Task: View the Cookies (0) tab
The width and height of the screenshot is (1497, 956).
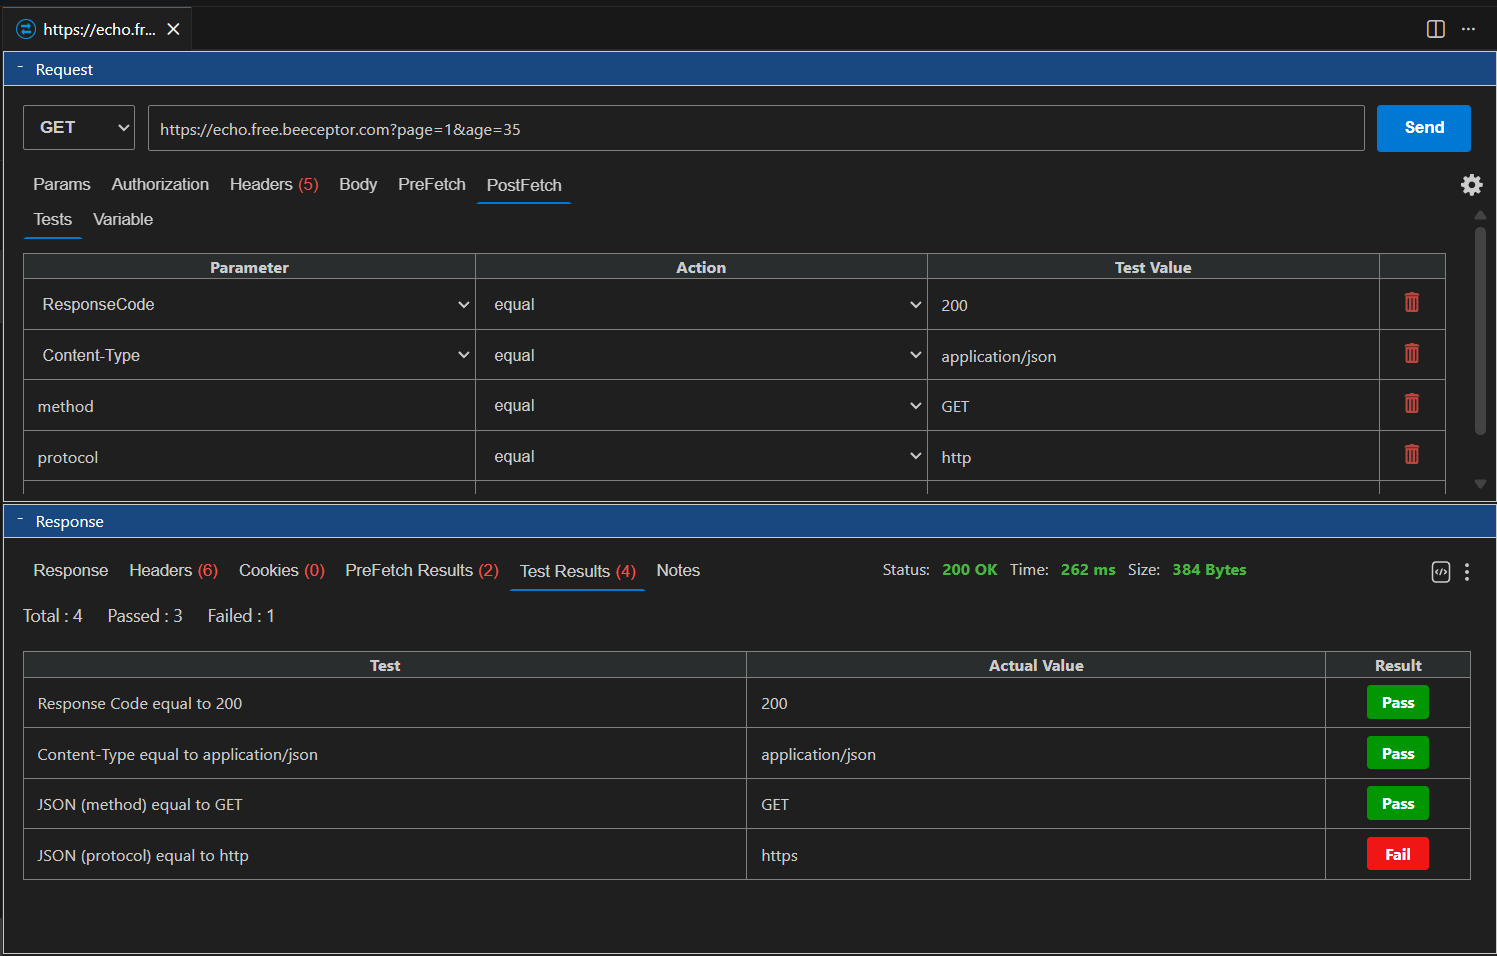Action: tap(282, 570)
